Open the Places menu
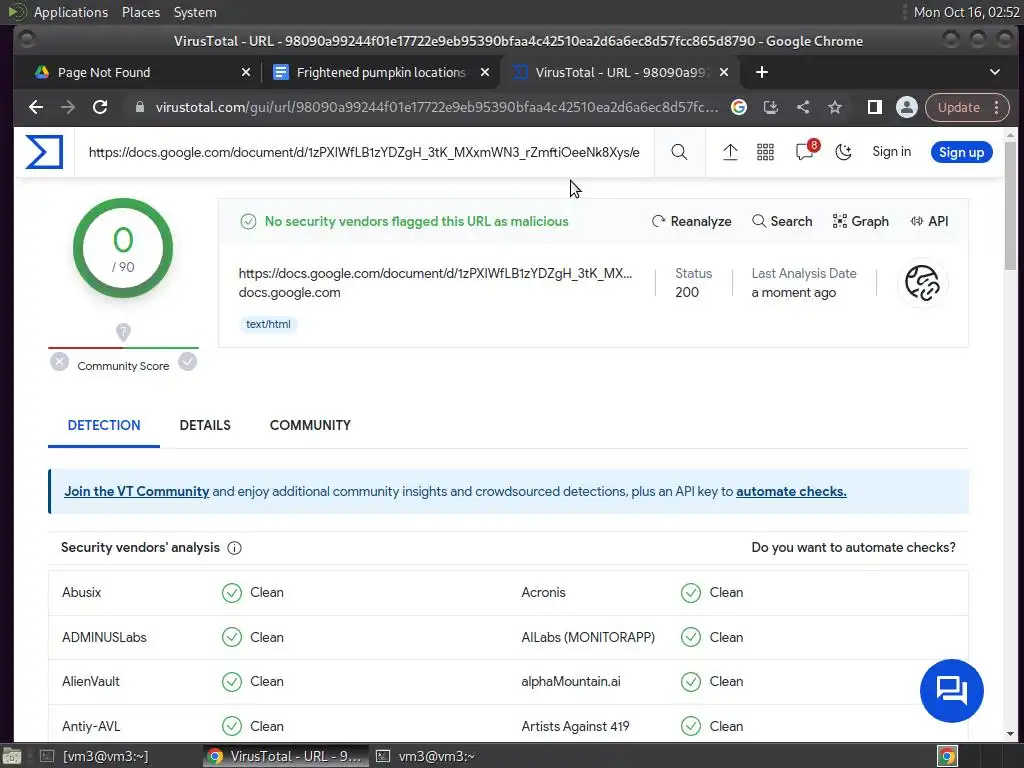This screenshot has width=1024, height=768. coord(140,12)
